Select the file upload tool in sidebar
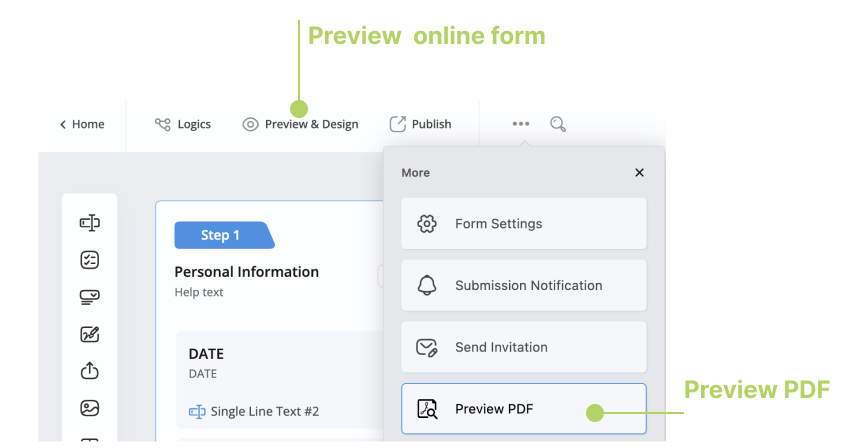 point(89,371)
